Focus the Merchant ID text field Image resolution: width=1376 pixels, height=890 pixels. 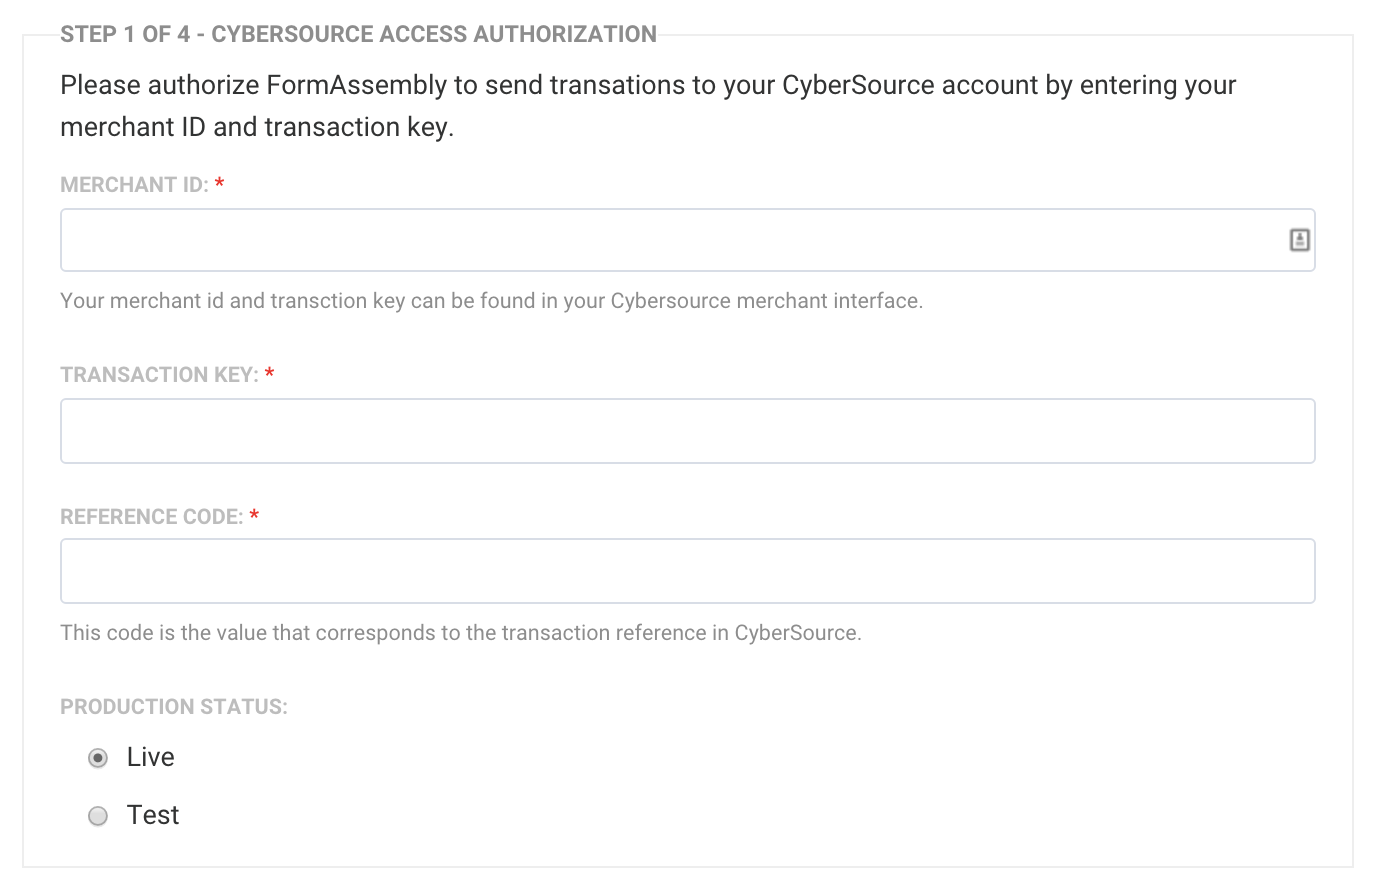point(670,240)
